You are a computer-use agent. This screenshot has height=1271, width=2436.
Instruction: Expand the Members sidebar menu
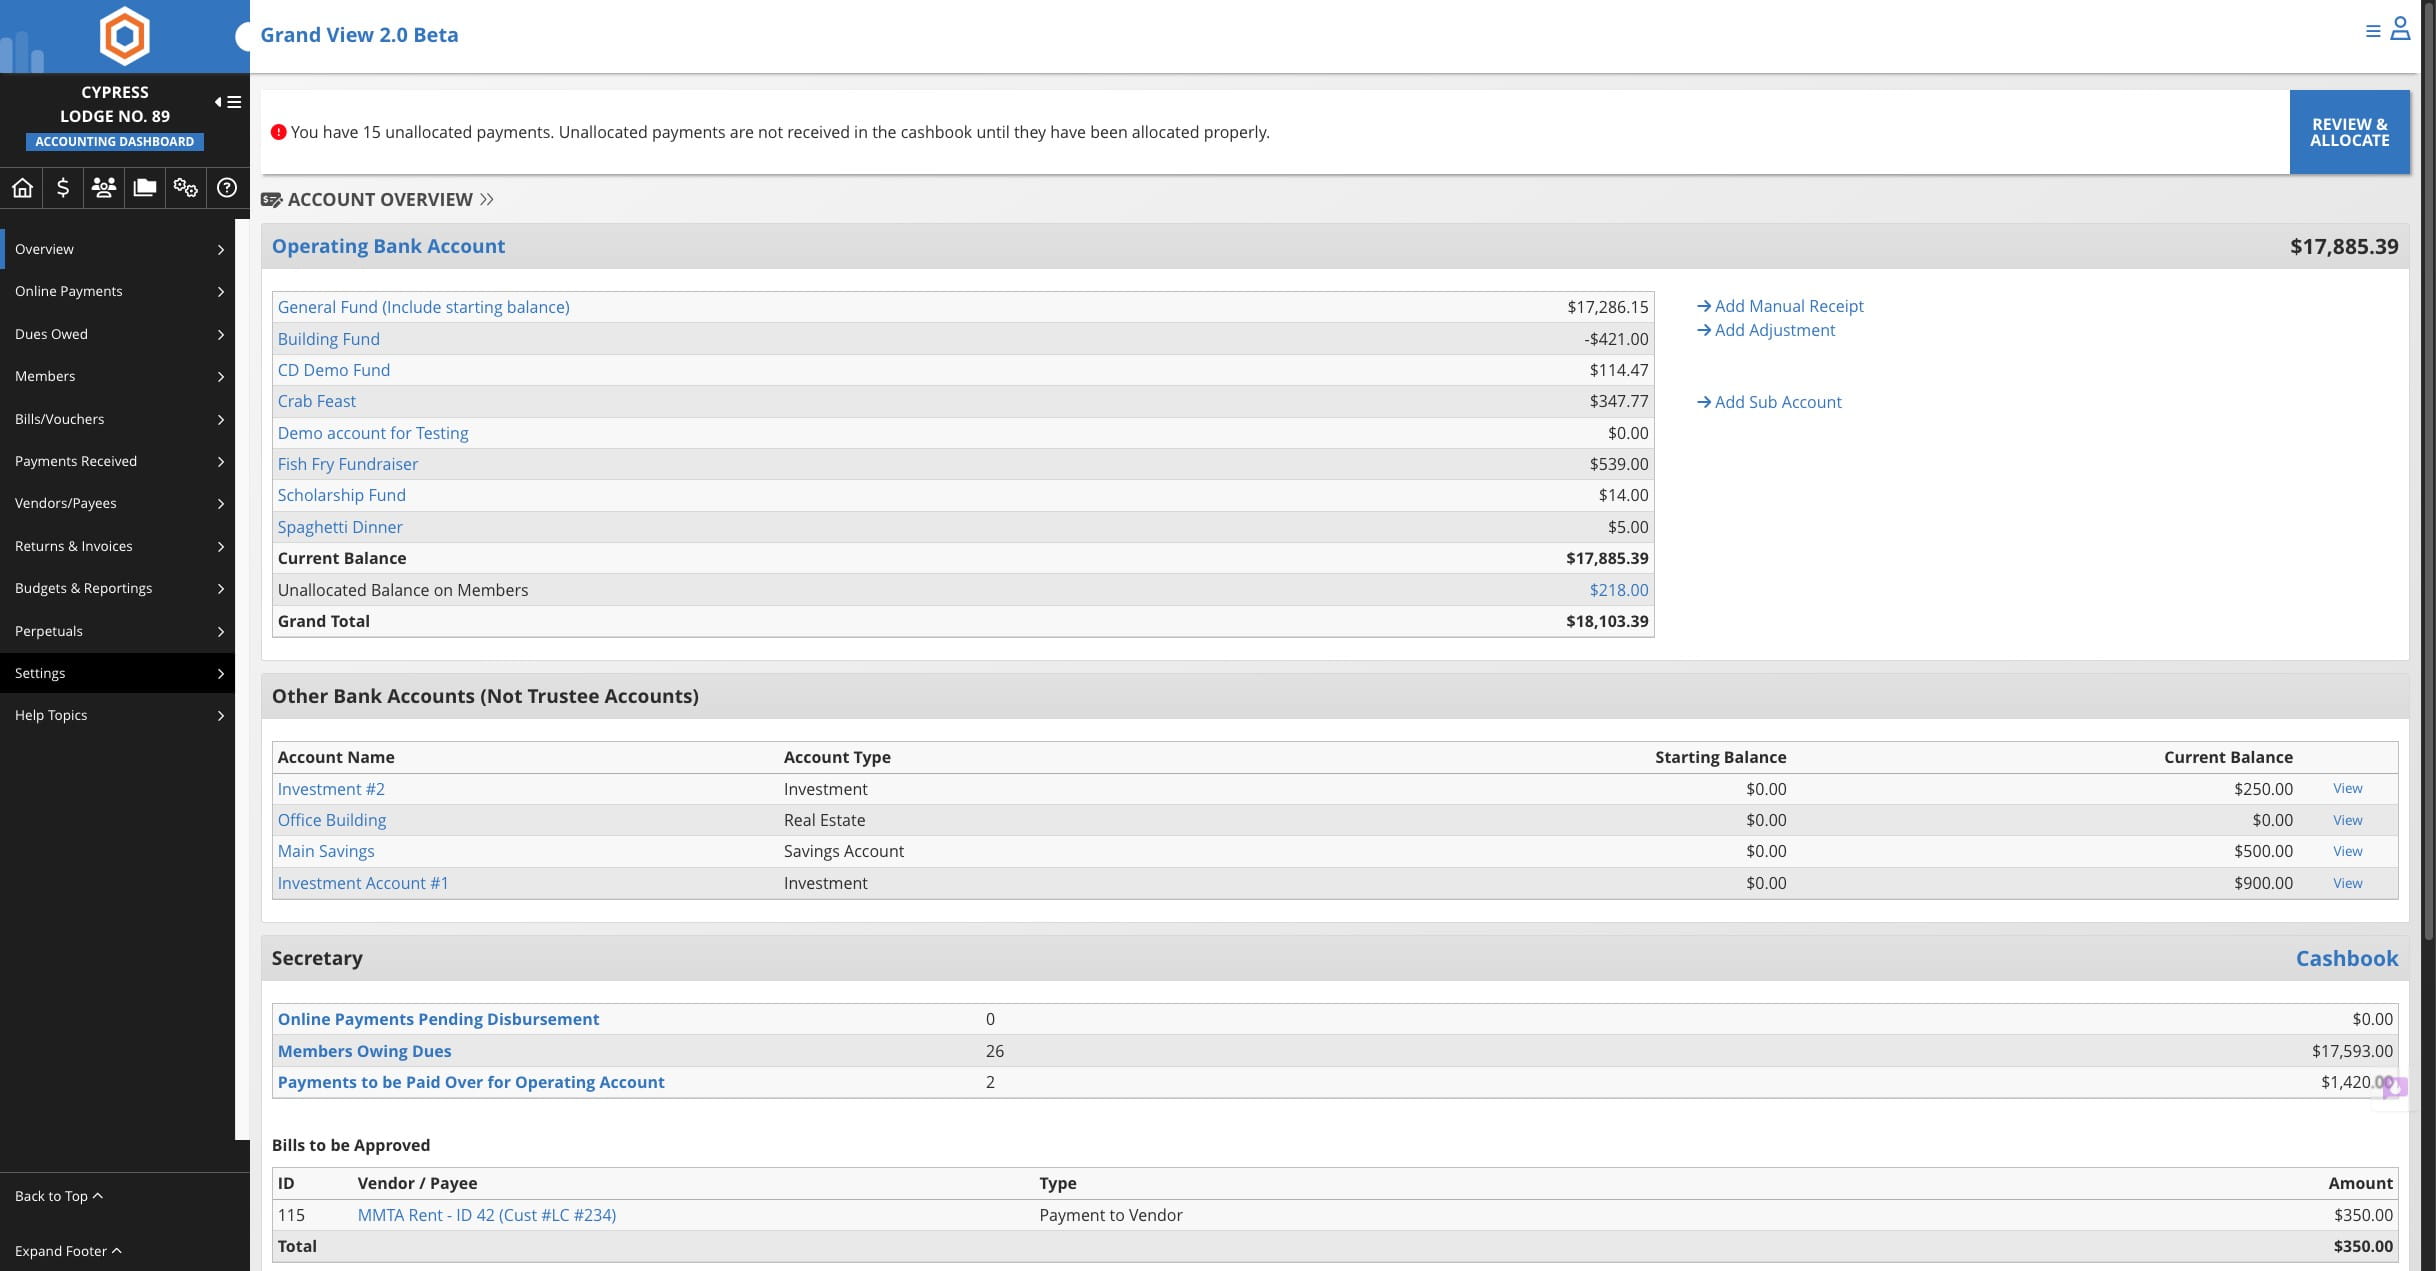(118, 376)
